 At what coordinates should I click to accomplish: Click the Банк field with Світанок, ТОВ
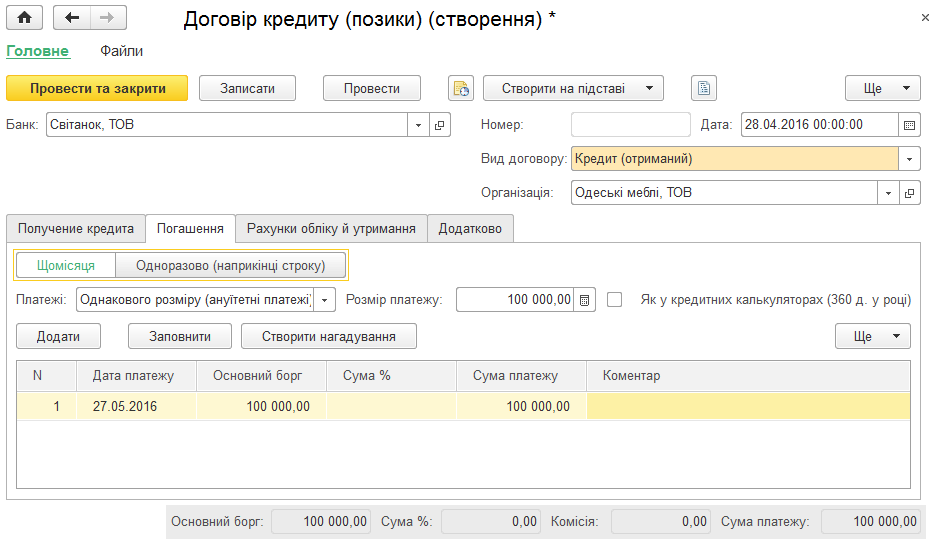tap(227, 125)
